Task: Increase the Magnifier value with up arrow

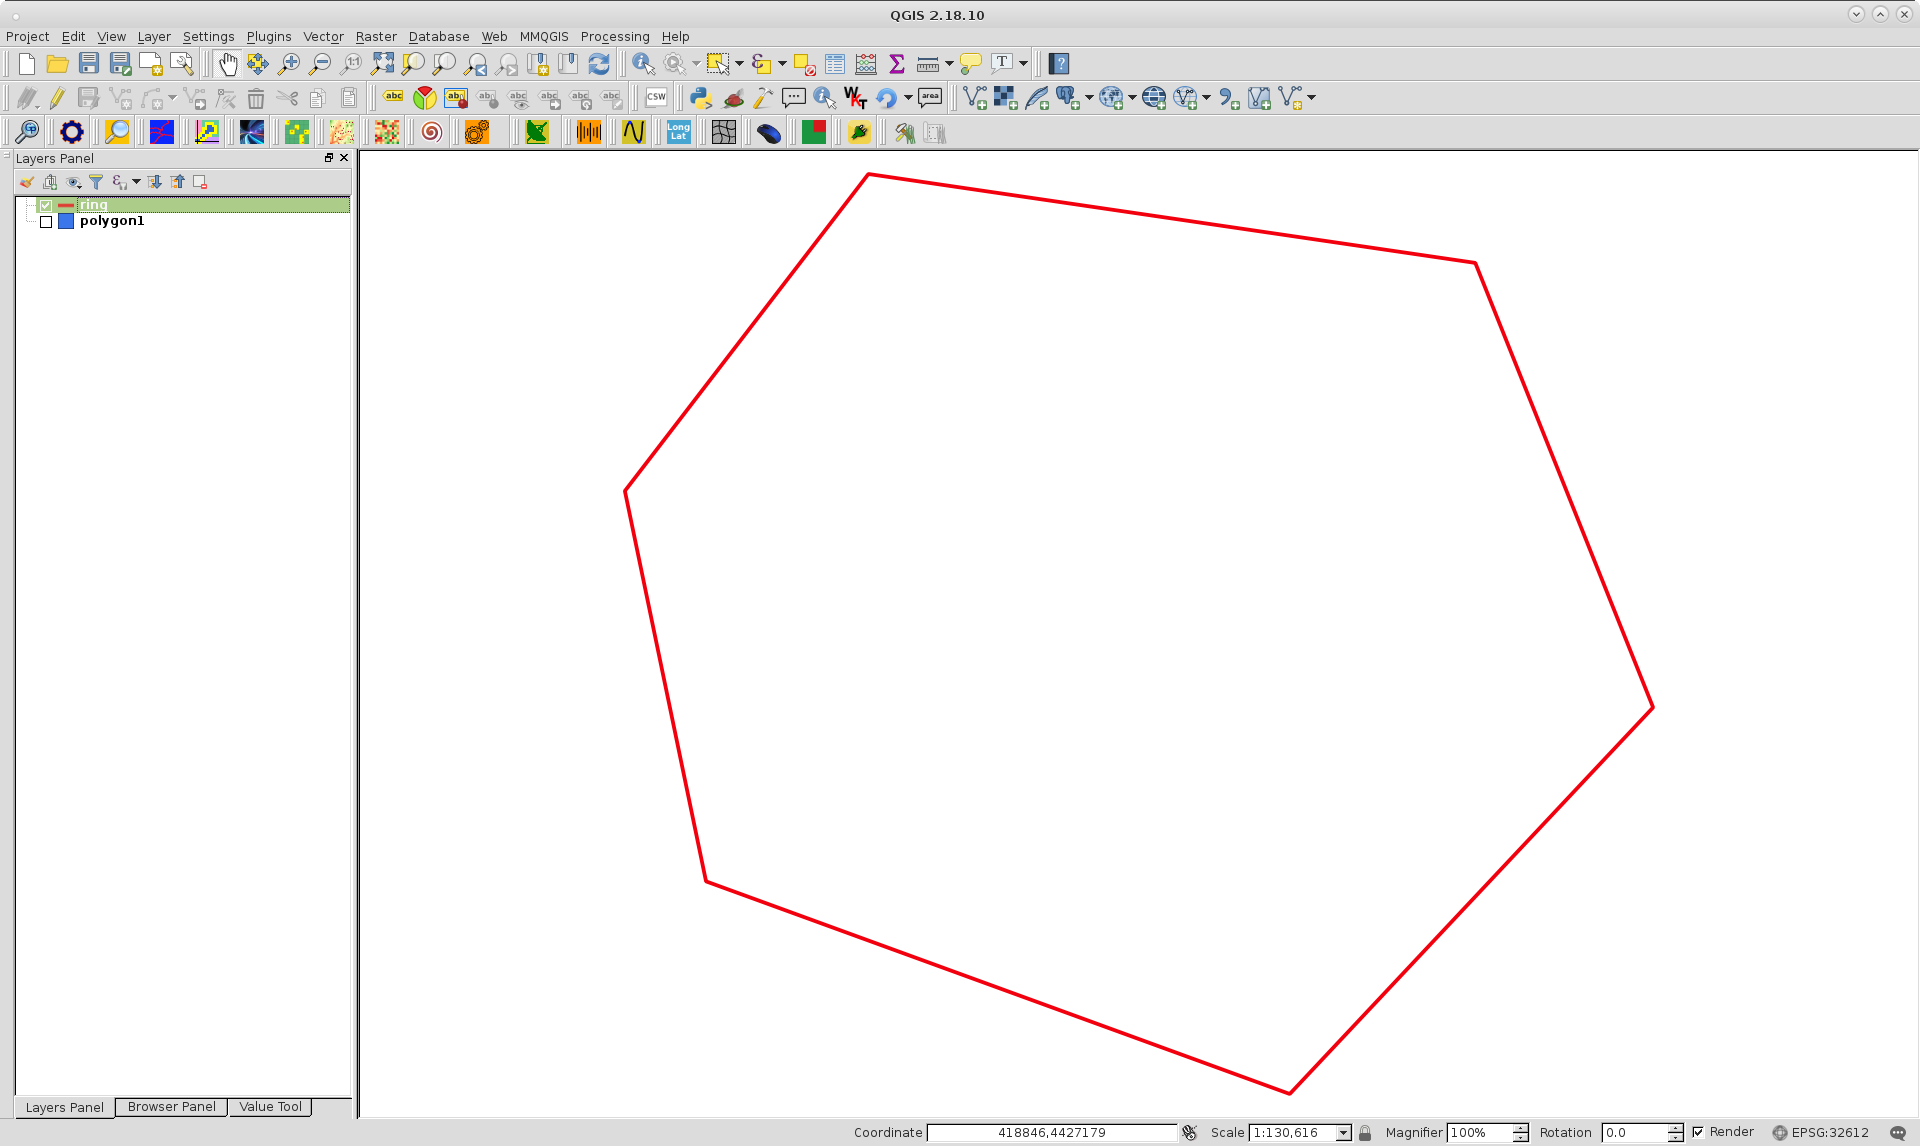Action: 1520,1128
